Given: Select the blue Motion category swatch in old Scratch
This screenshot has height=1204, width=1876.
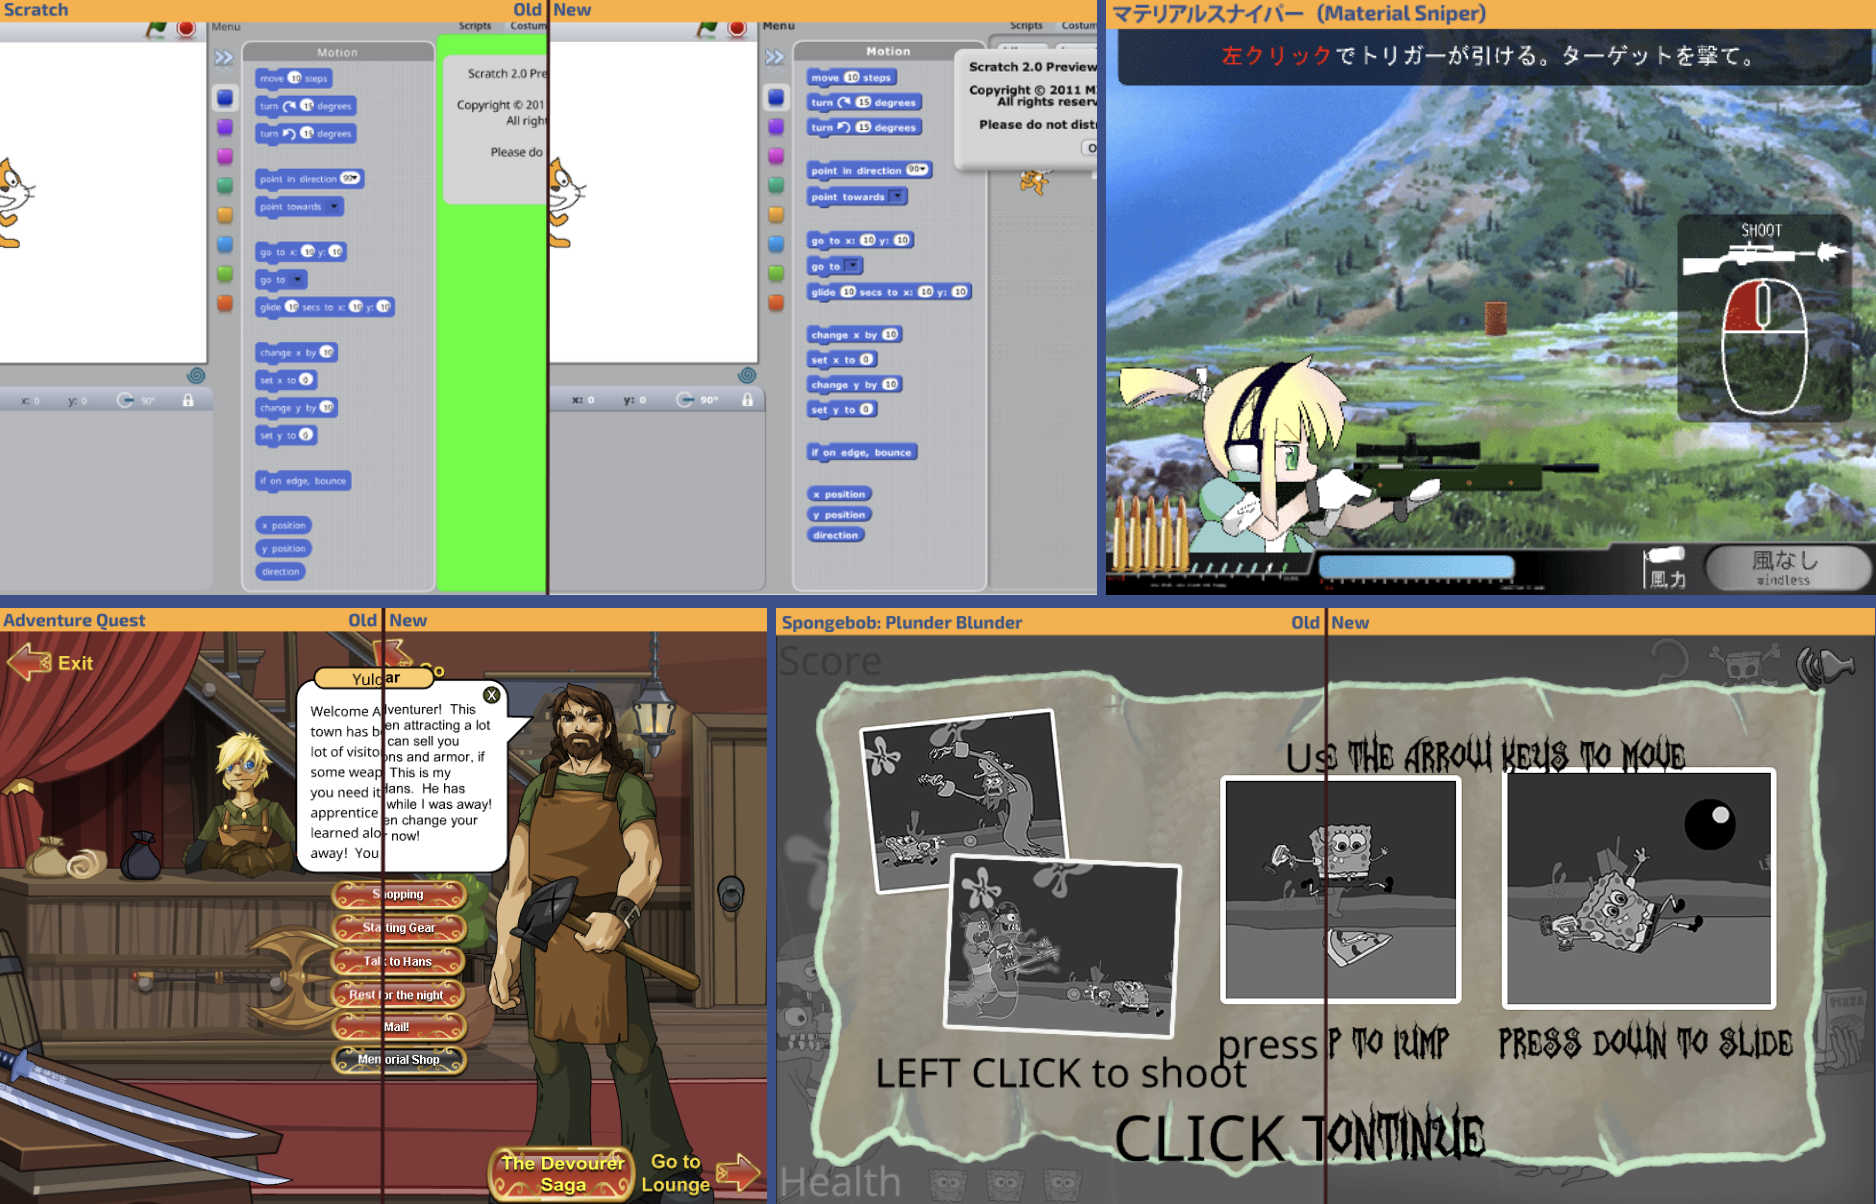Looking at the screenshot, I should [x=224, y=98].
